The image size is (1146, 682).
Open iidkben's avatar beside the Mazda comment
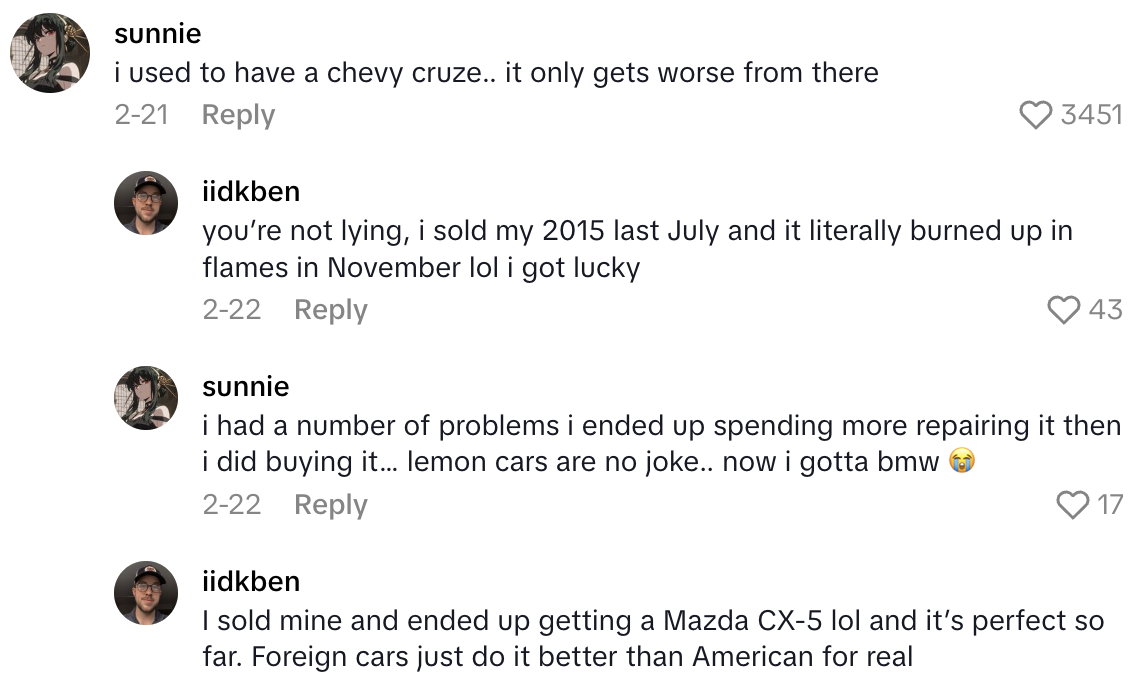[x=146, y=592]
